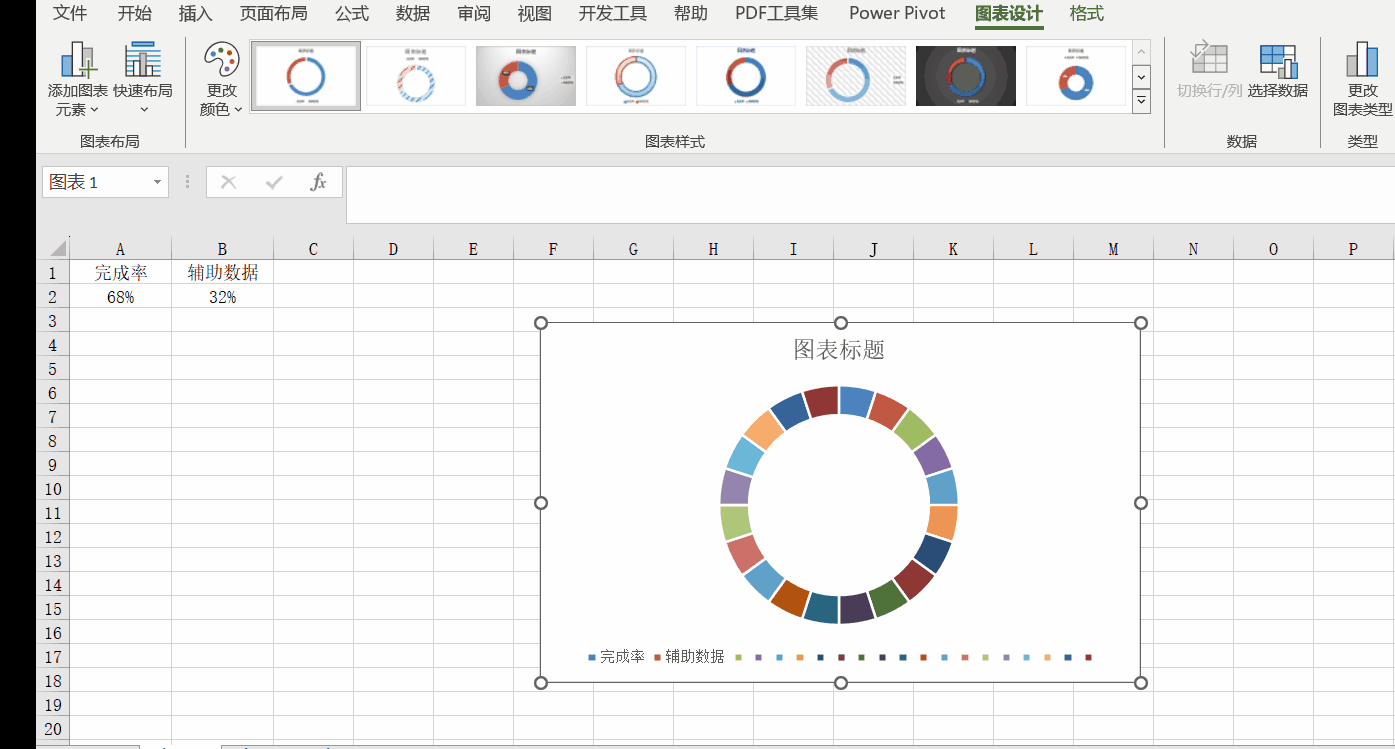Open the 插入 ribbon tab
1395x749 pixels.
[x=195, y=14]
